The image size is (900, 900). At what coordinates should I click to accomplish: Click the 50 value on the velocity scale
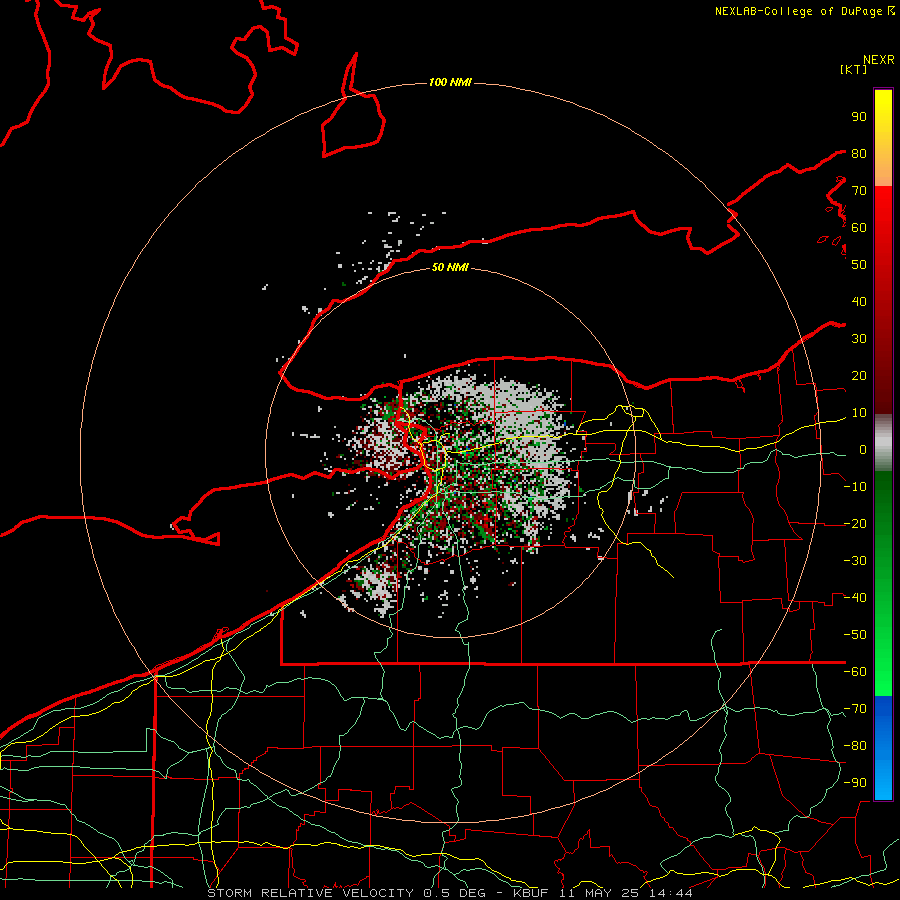[859, 265]
